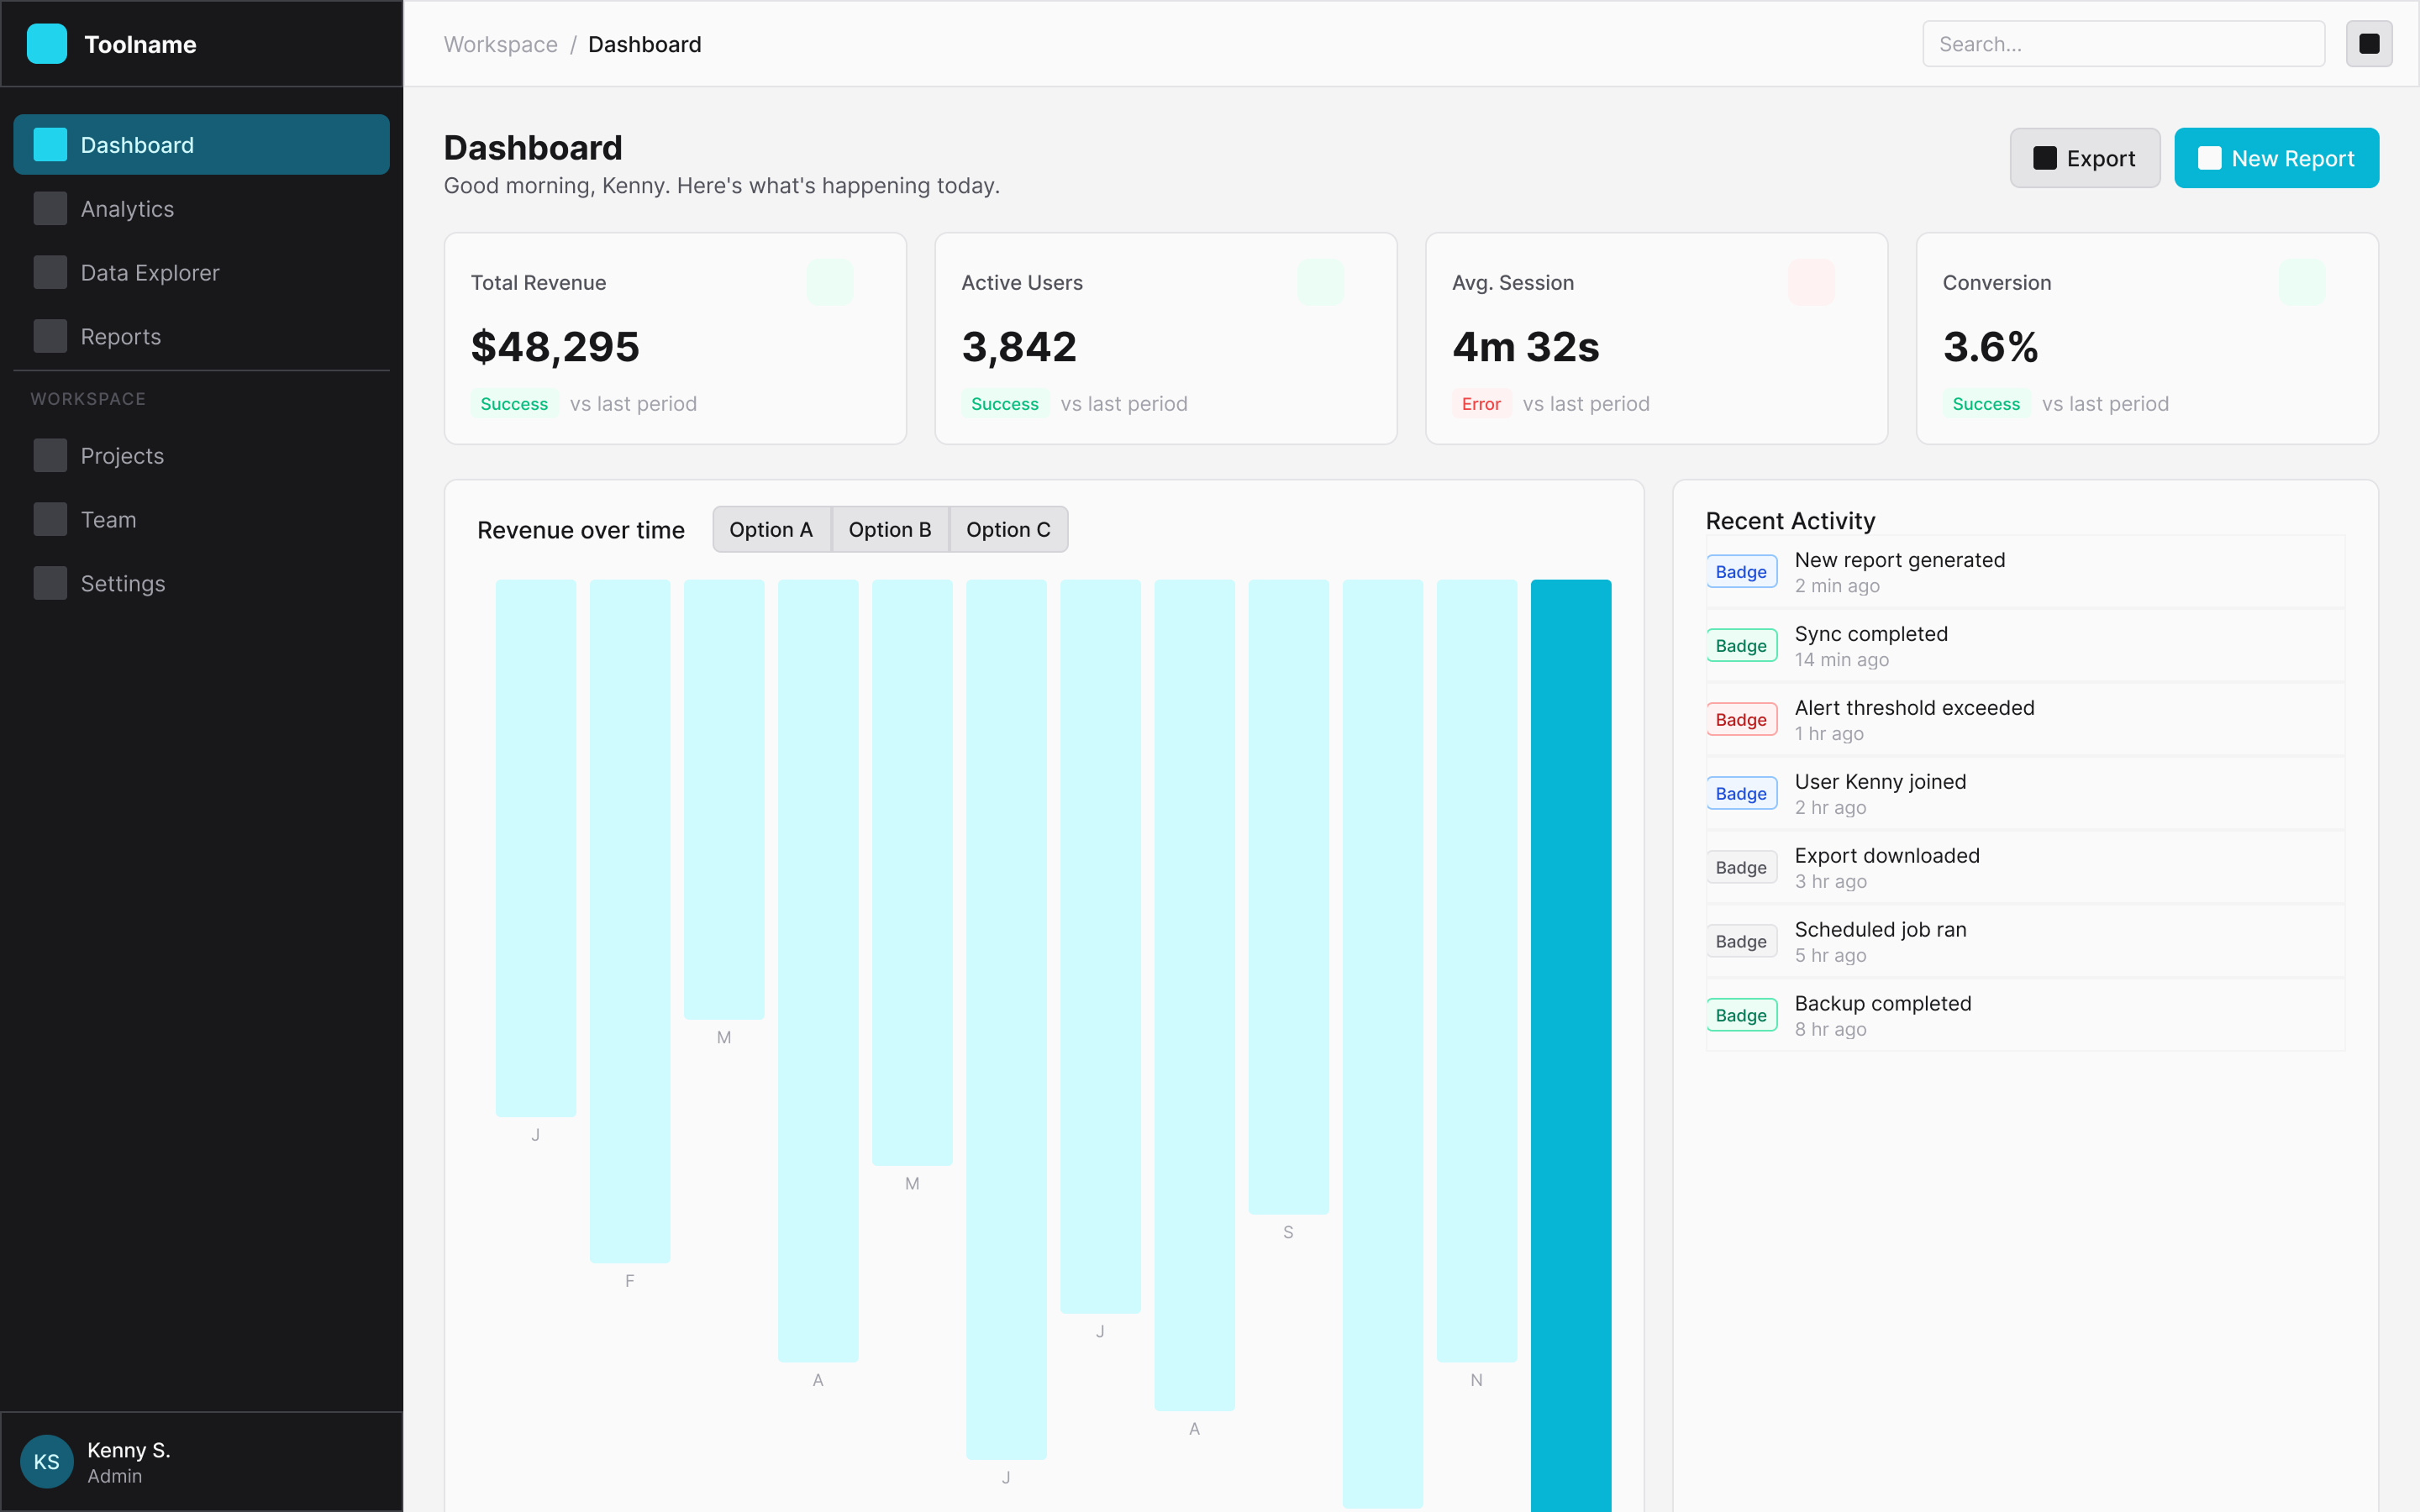Select Option B chart view
Screen dimensions: 2420x1512
(x=889, y=530)
